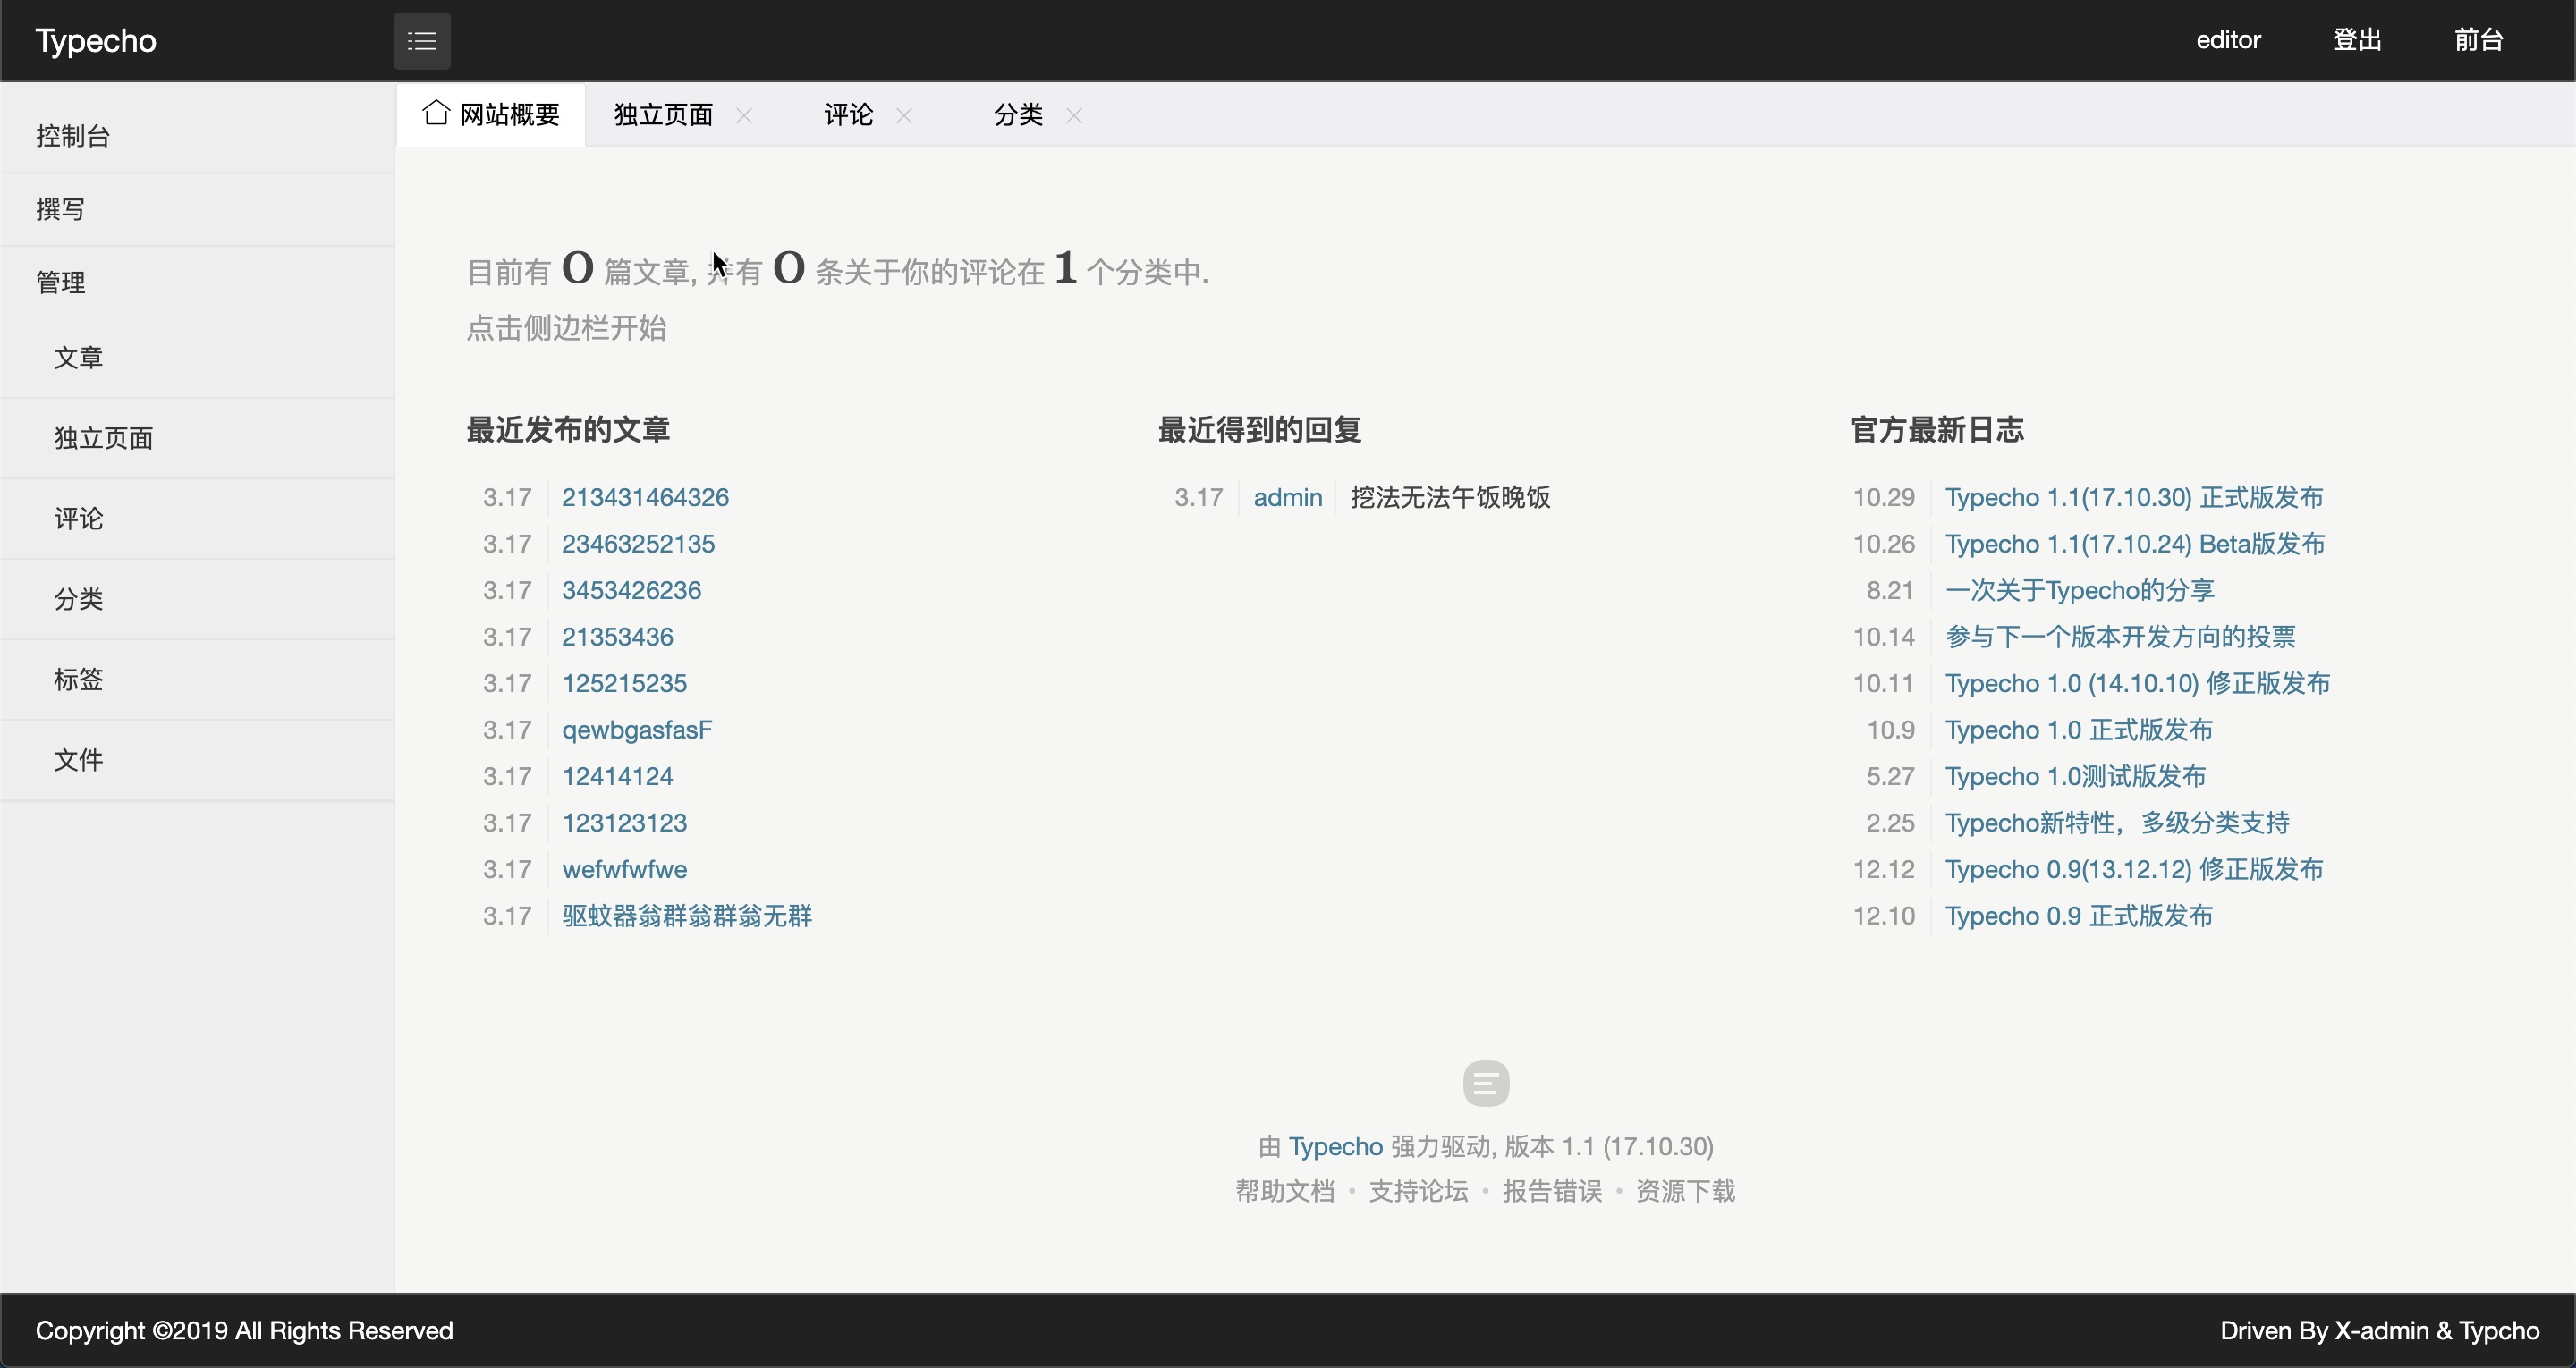Open 标签 in the sidebar
Screen dimensions: 2576x1368
pos(78,680)
